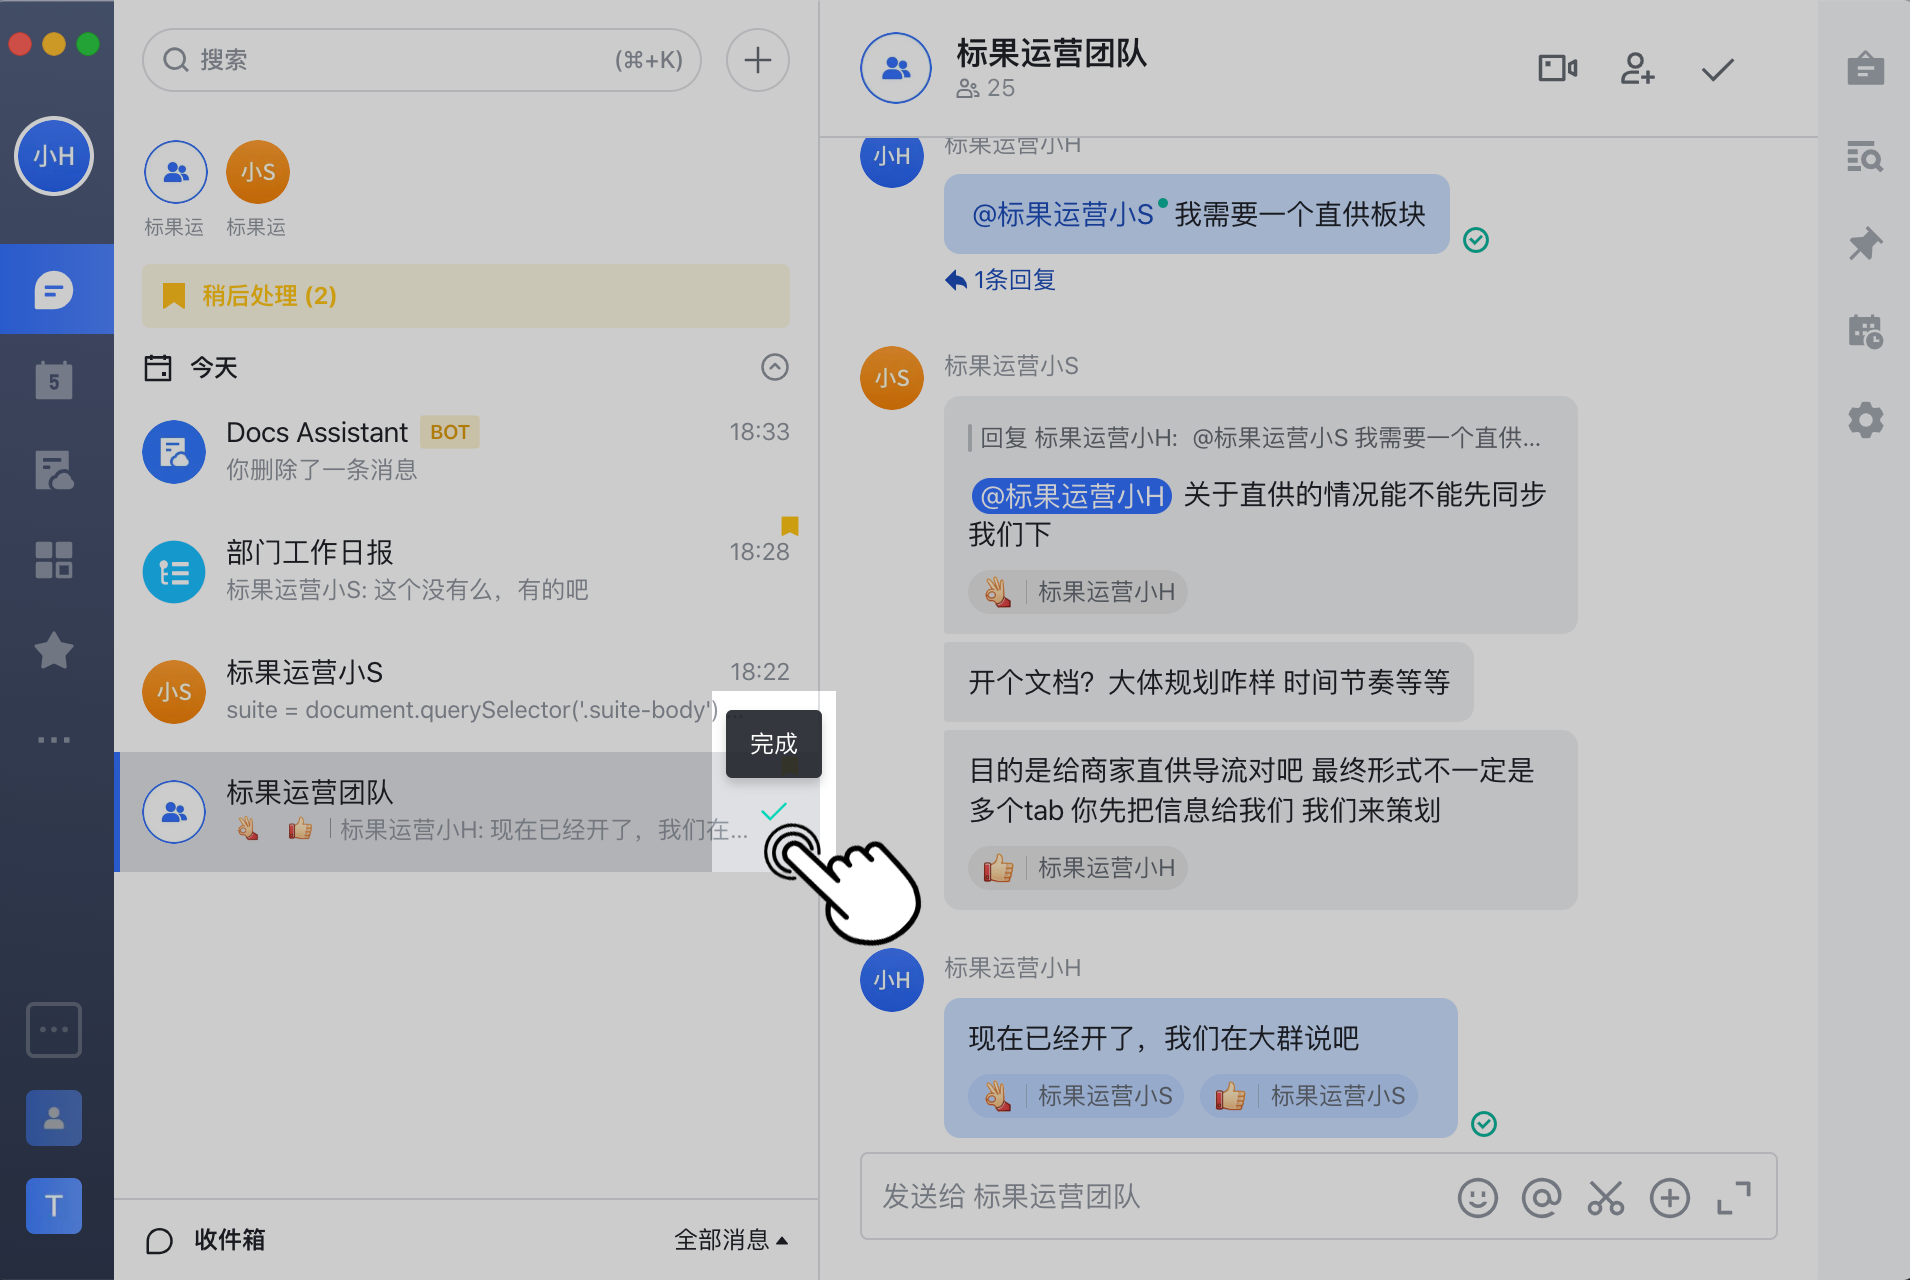Click the read receipt check on 我需要一个直供板块
Viewport: 1910px width, 1280px height.
[x=1477, y=240]
